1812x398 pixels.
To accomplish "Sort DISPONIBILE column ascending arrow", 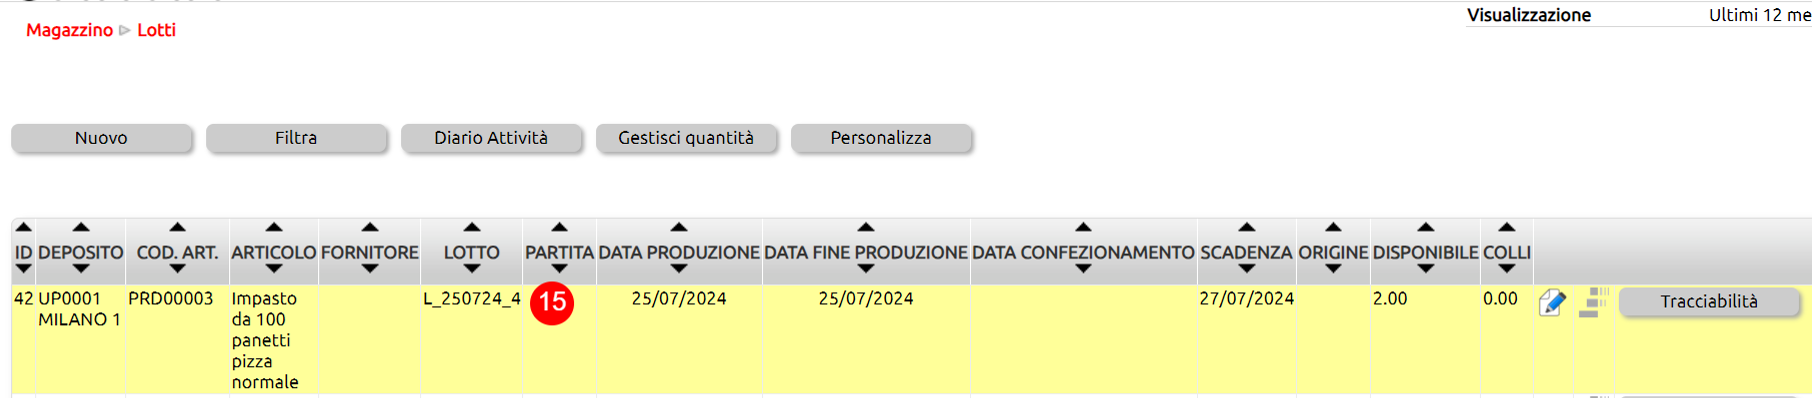I will pos(1426,227).
